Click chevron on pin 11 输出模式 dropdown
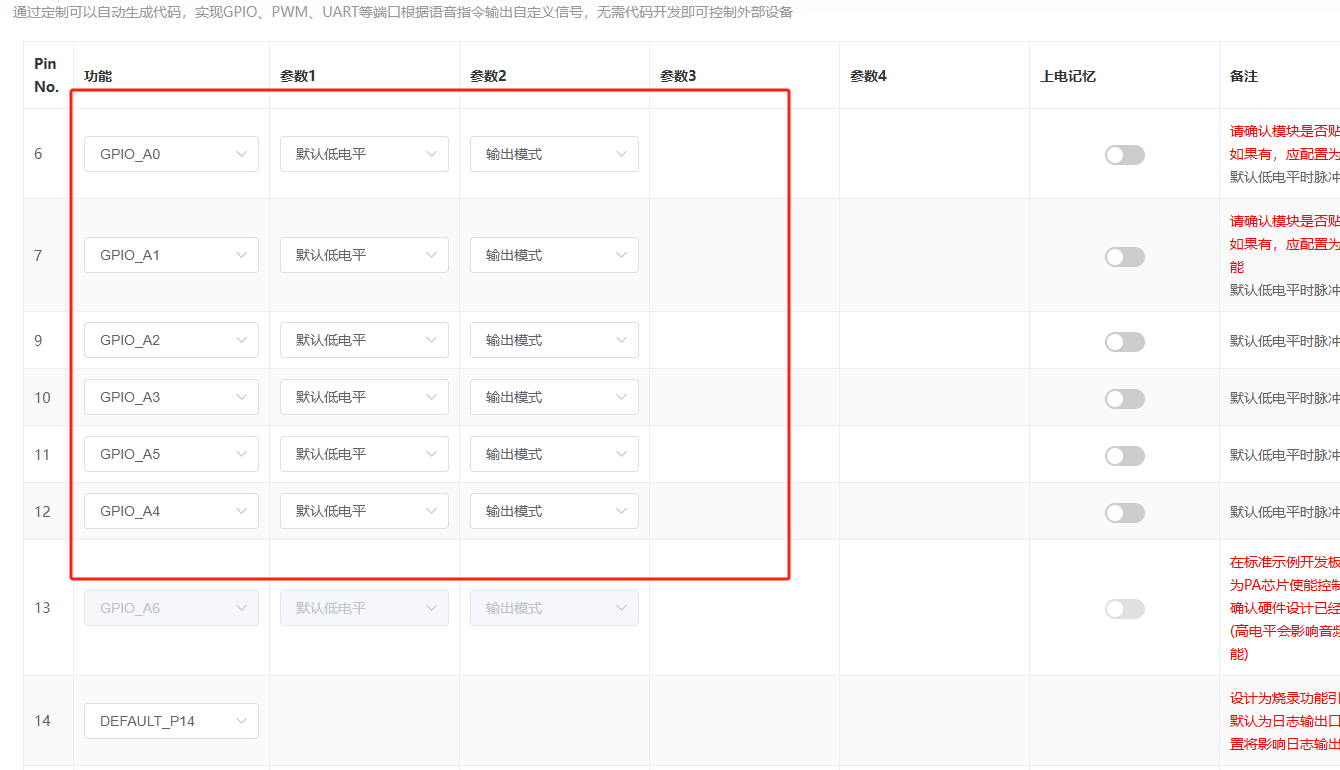This screenshot has height=770, width=1340. pyautogui.click(x=621, y=453)
